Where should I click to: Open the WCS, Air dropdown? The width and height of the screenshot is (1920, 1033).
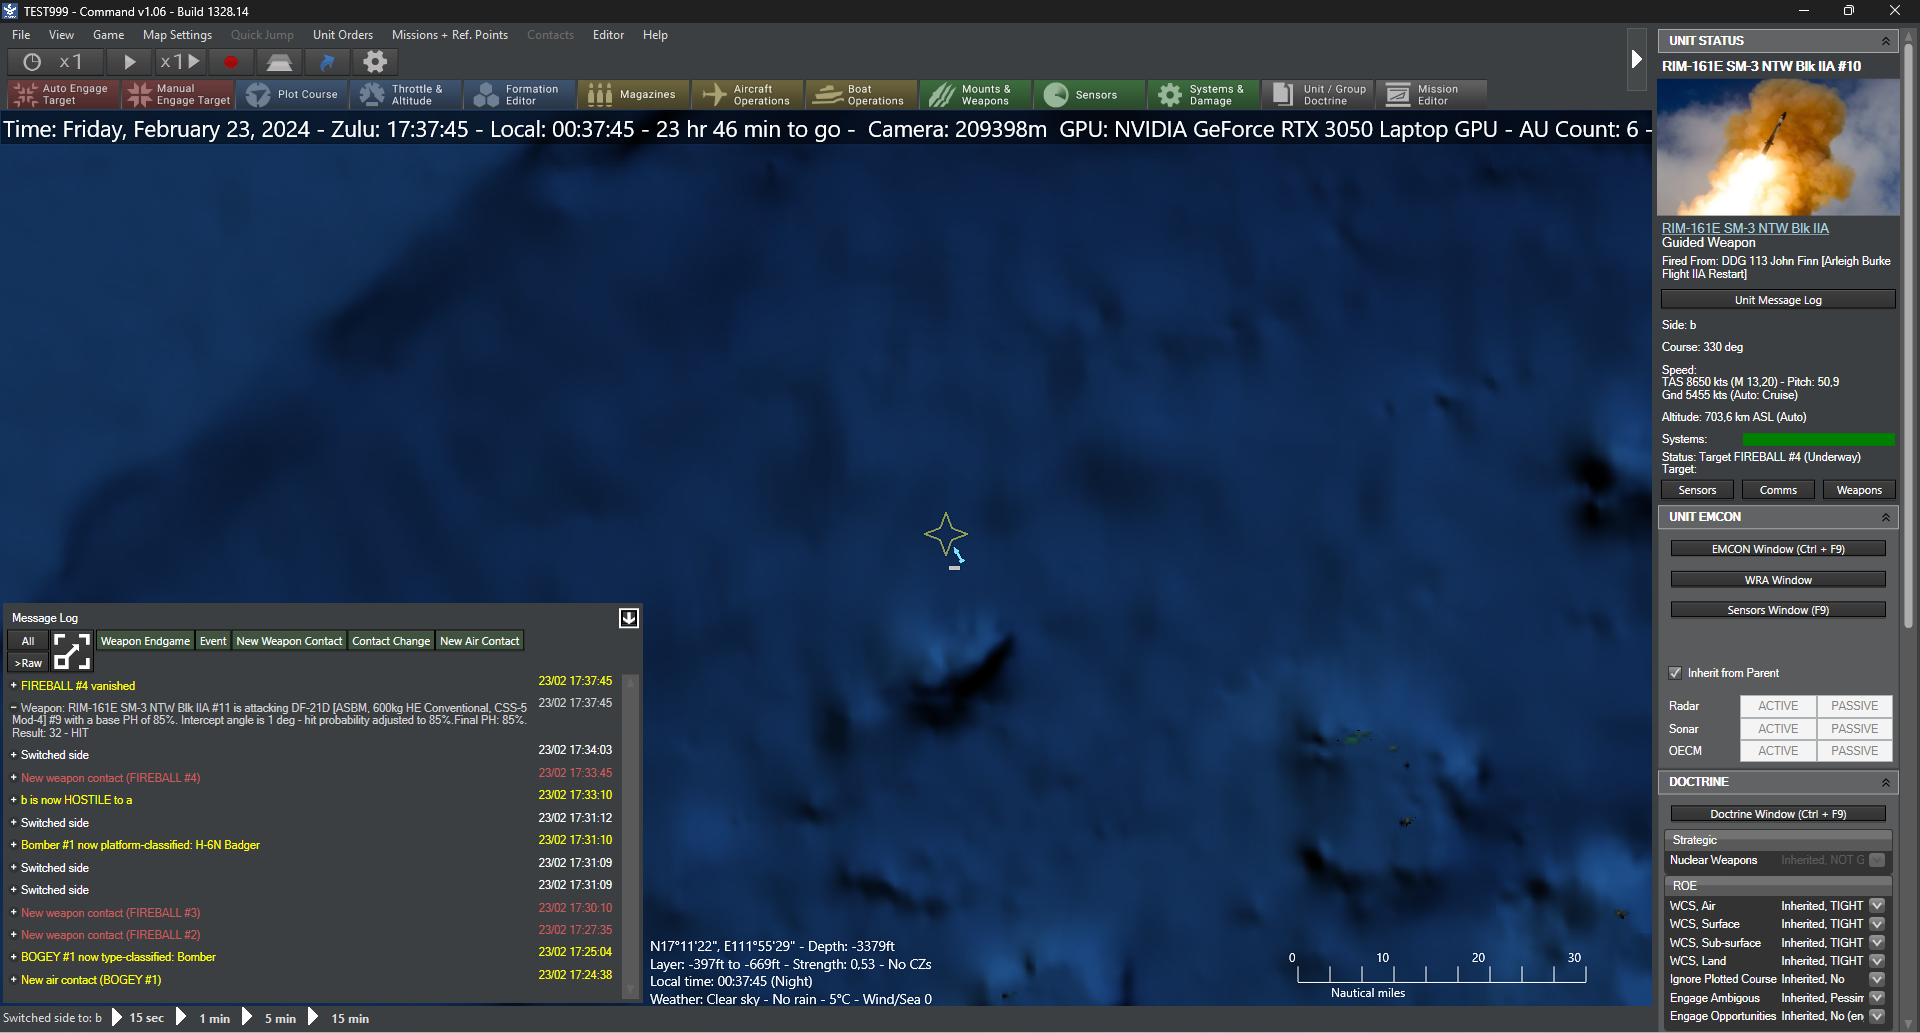point(1877,906)
